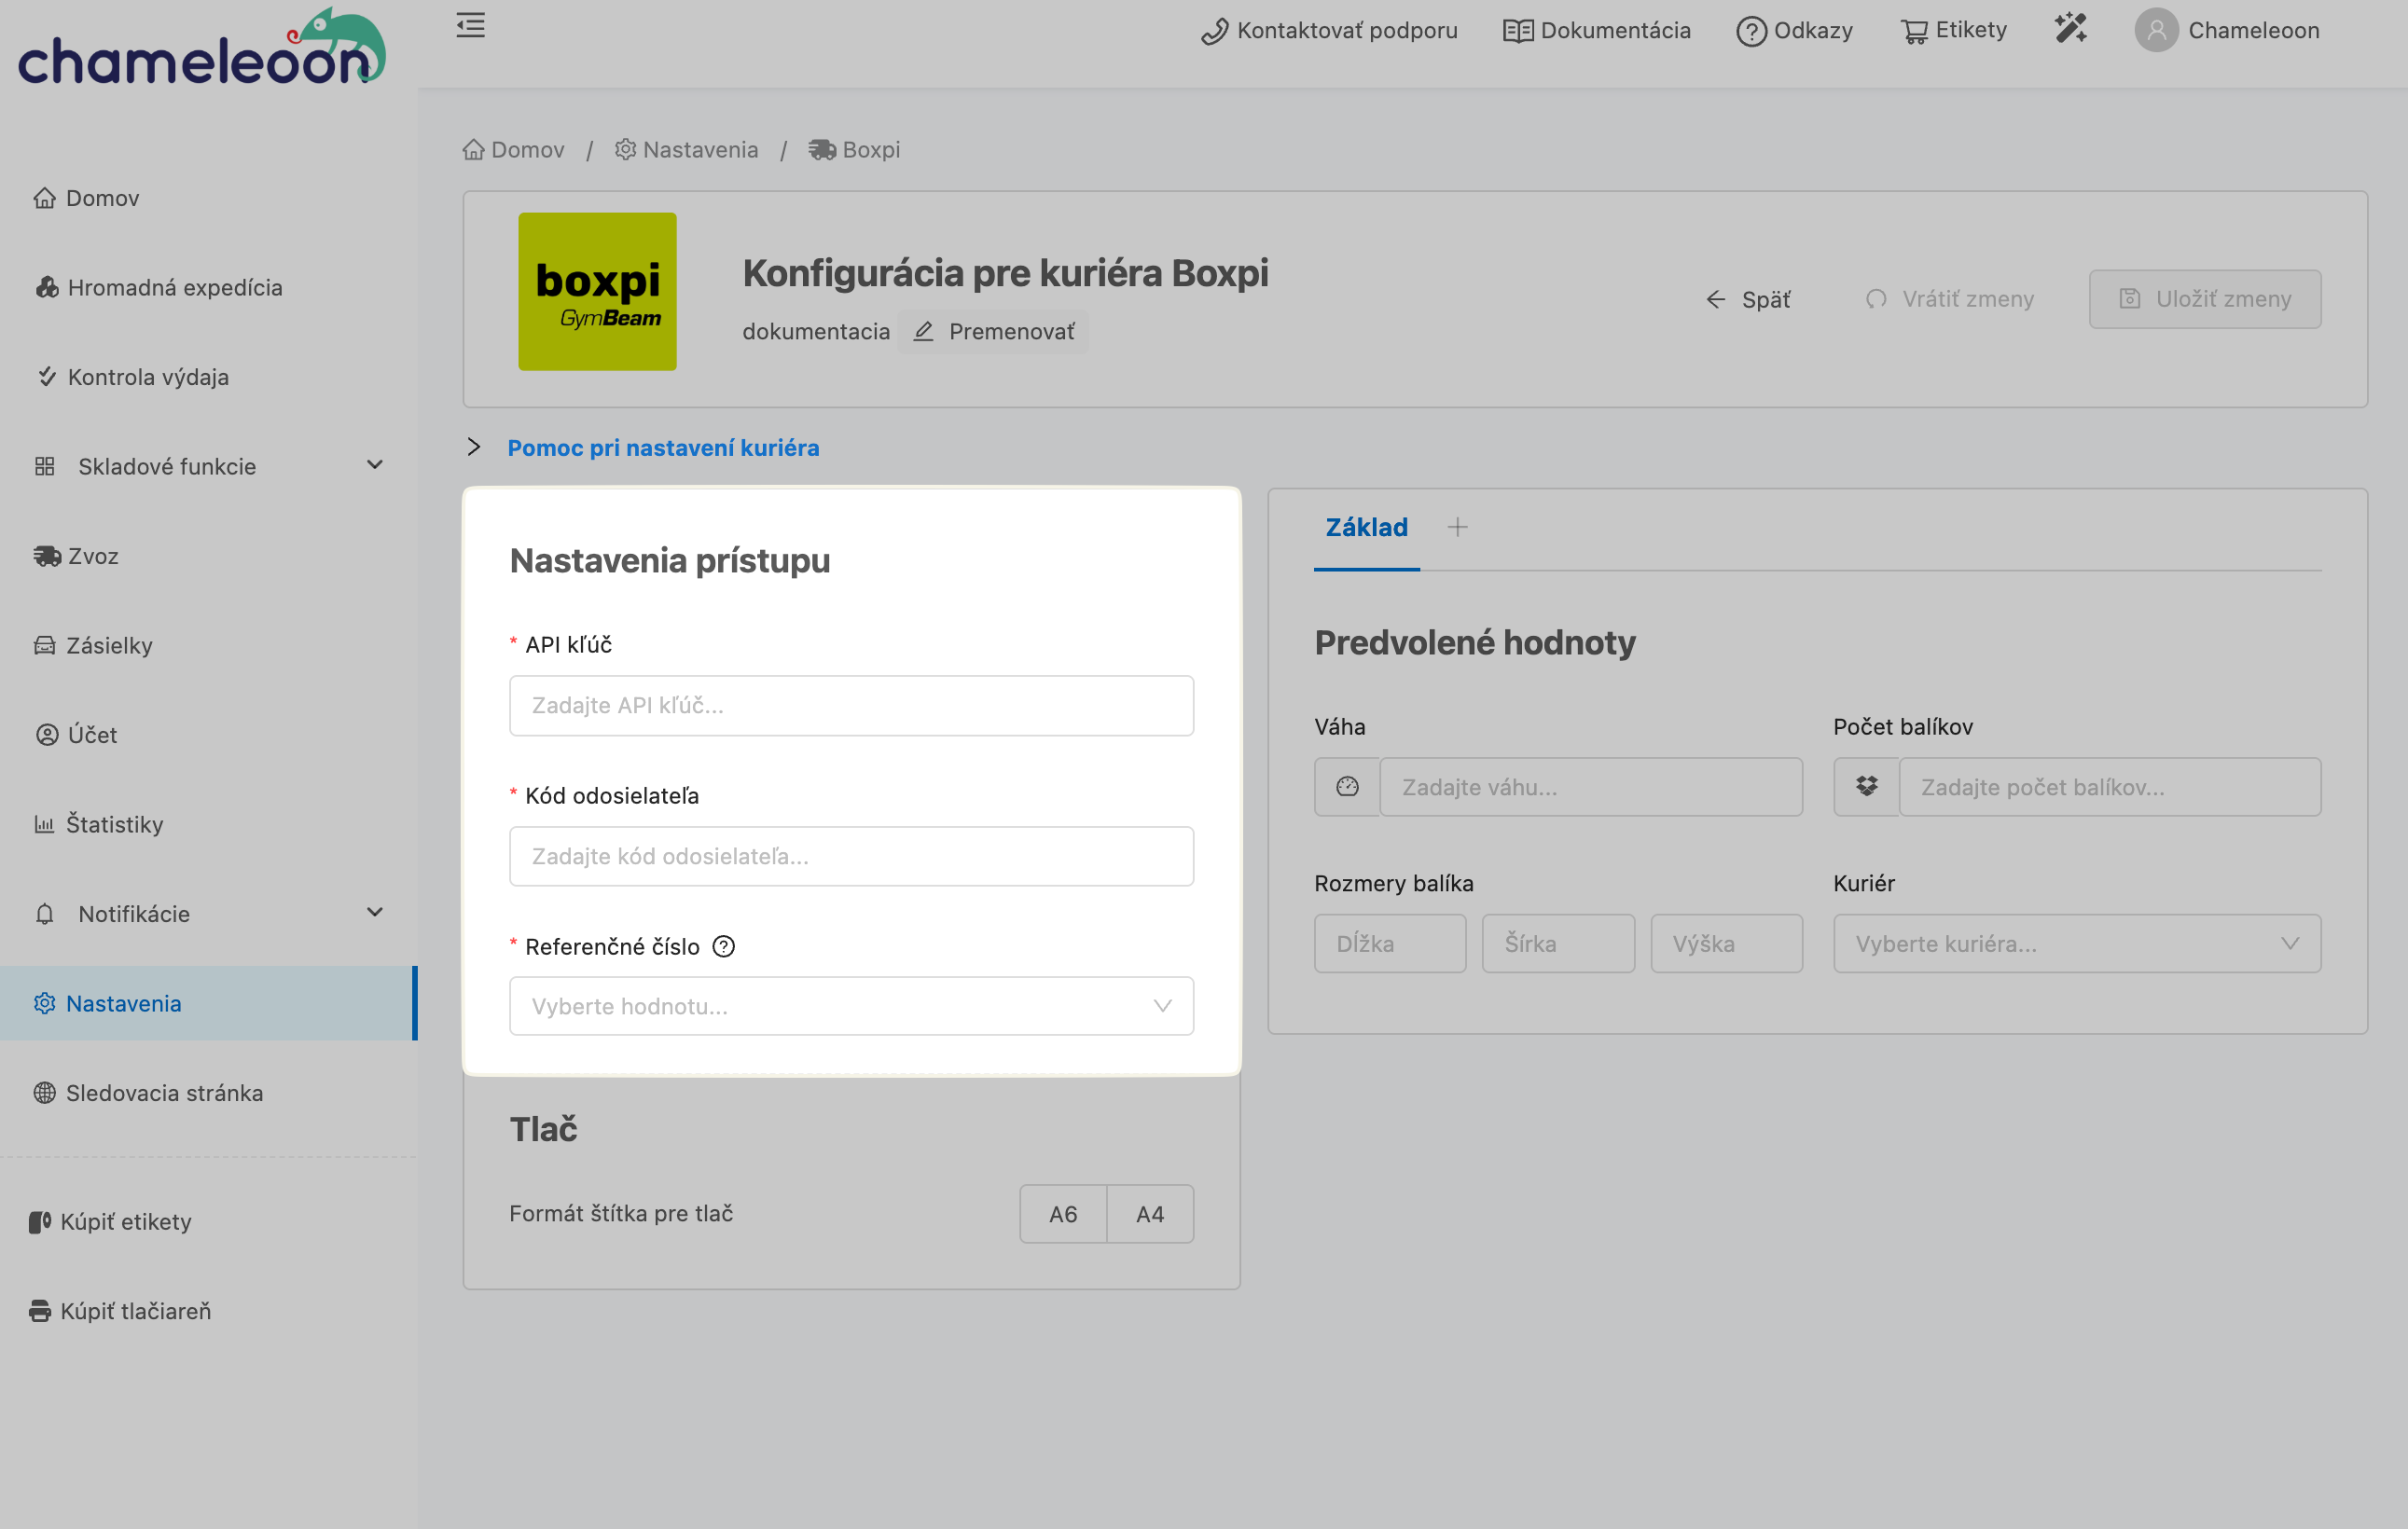Switch to the Základ tab
Screen dimensions: 2408x1529
[x=1366, y=528]
